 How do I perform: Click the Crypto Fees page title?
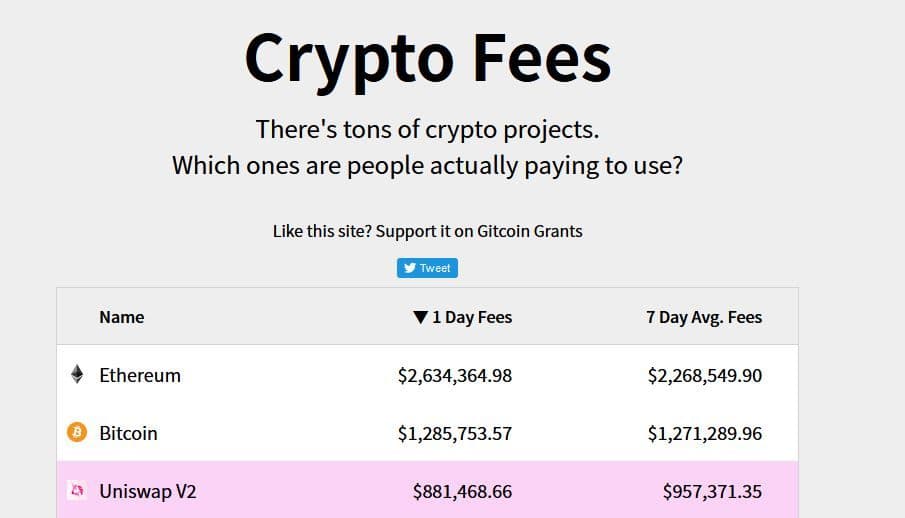tap(427, 58)
